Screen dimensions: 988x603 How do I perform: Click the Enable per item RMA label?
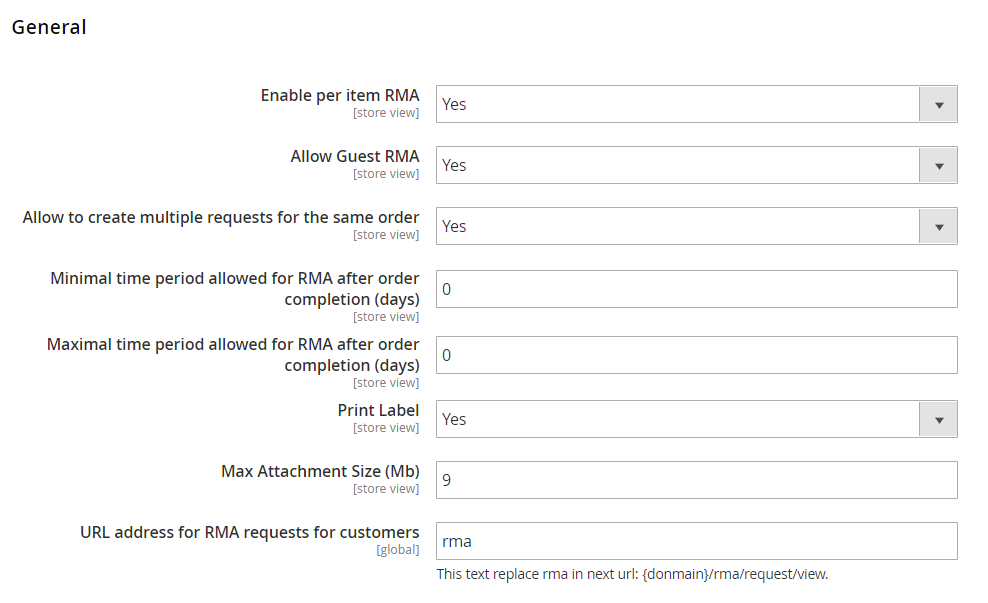[x=340, y=95]
